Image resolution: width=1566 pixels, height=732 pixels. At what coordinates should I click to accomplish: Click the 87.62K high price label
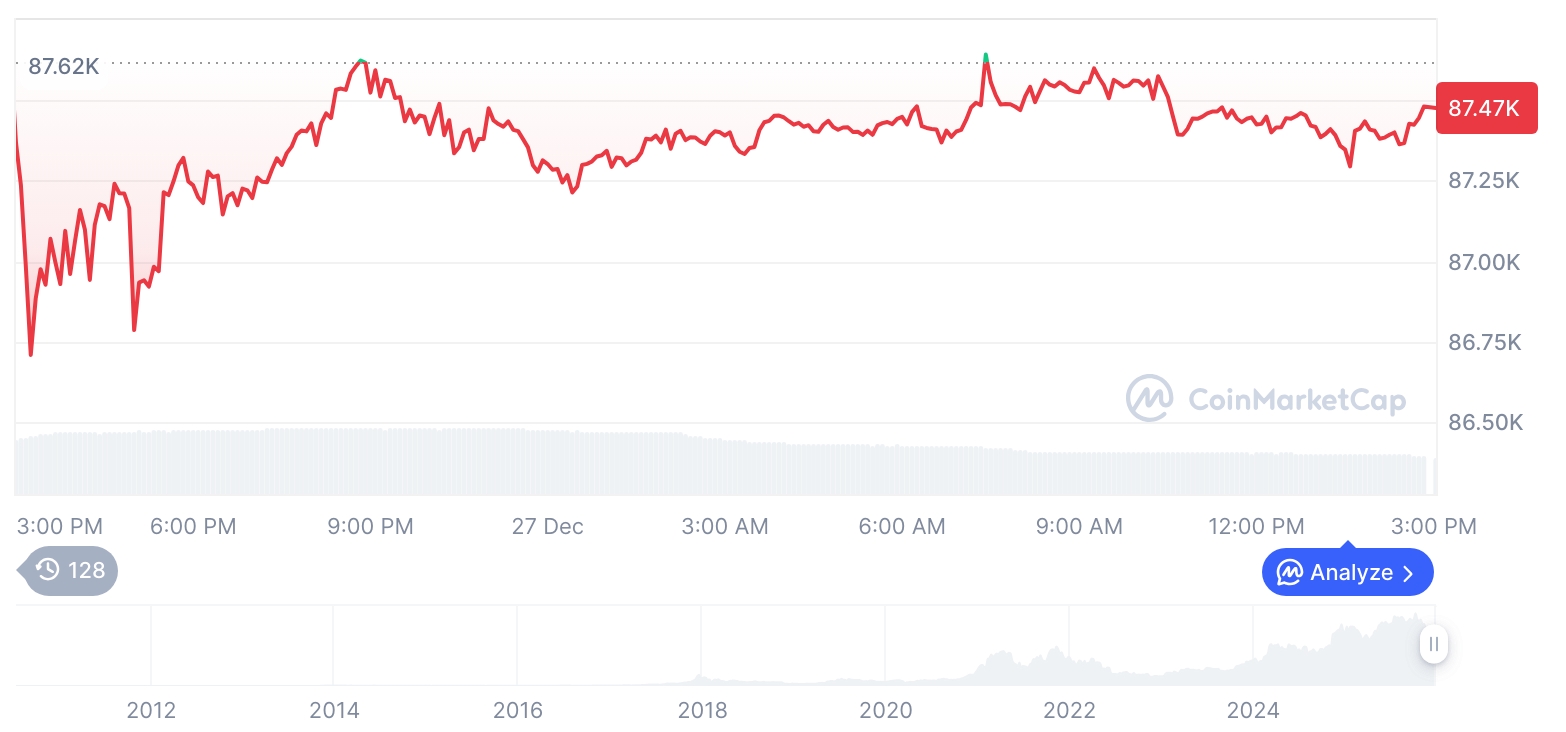coord(64,67)
